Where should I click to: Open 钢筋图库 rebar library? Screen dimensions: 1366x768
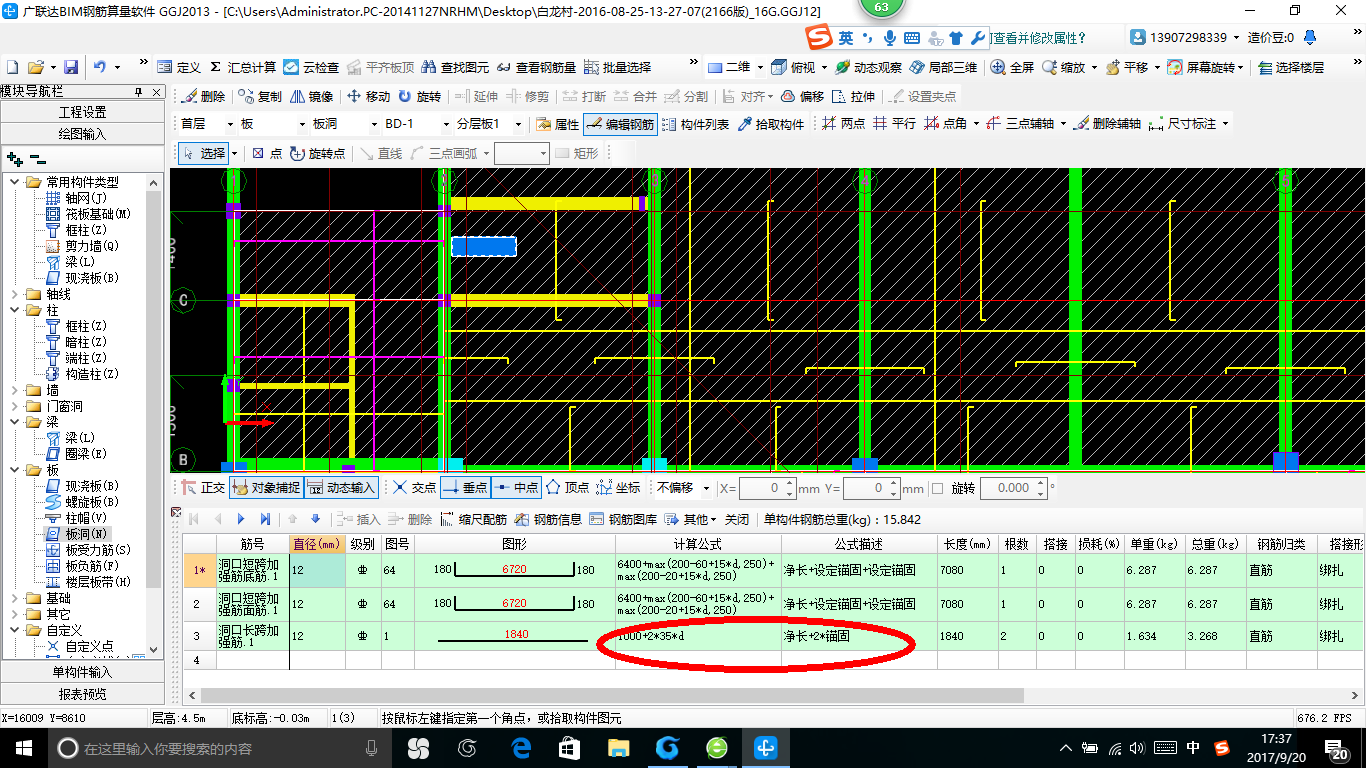(x=625, y=519)
